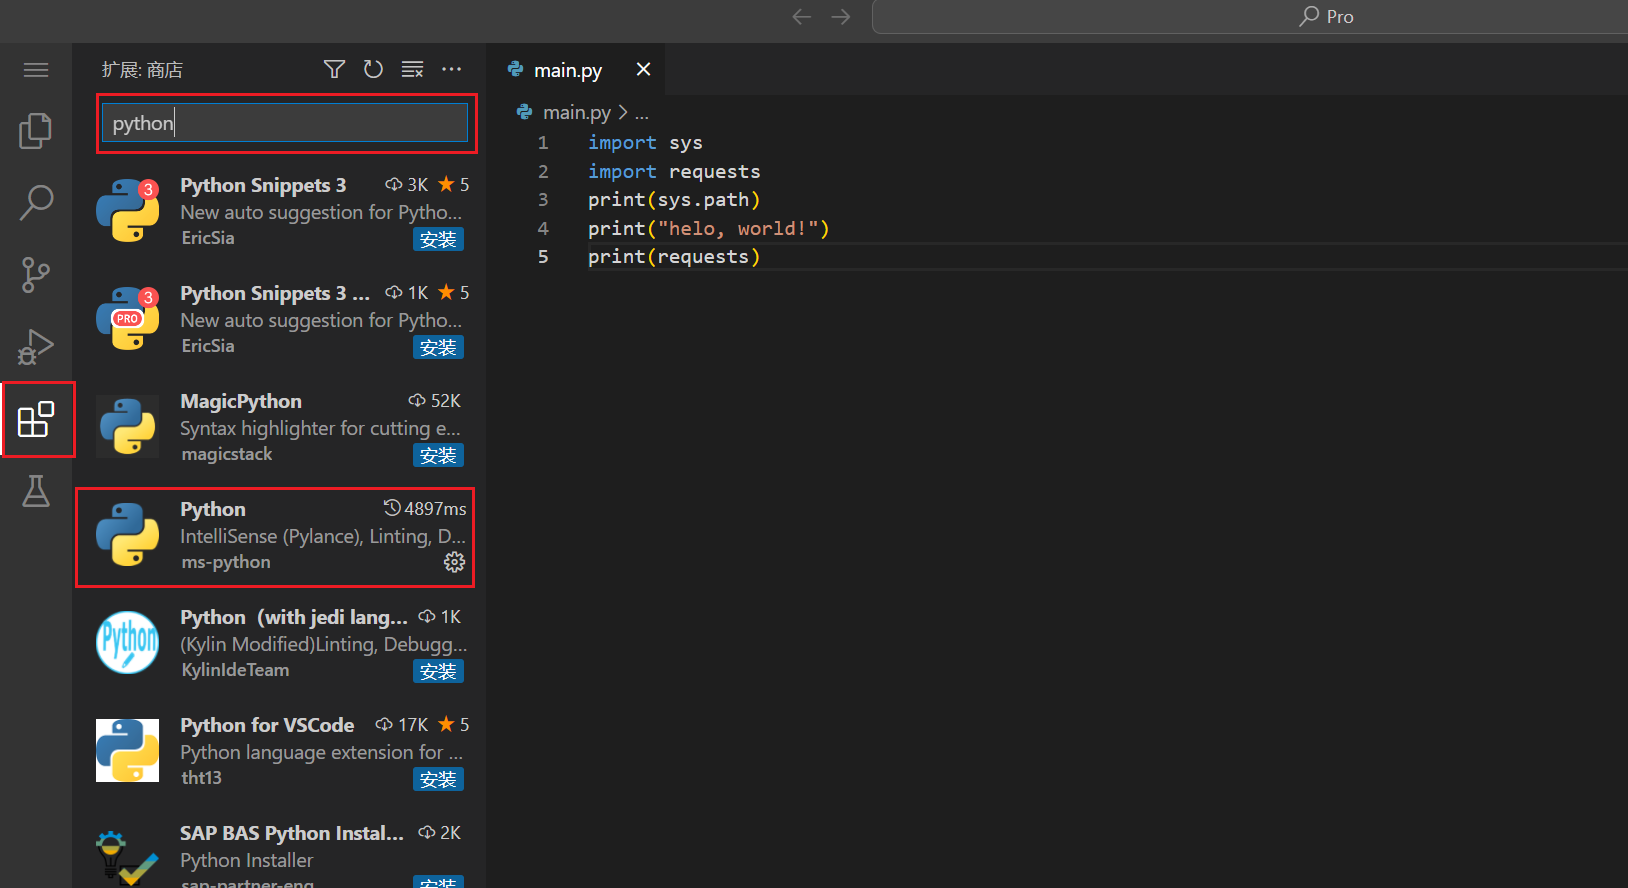Select the MagicPython extension logo
Screen dimensions: 1628x888
click(x=127, y=426)
